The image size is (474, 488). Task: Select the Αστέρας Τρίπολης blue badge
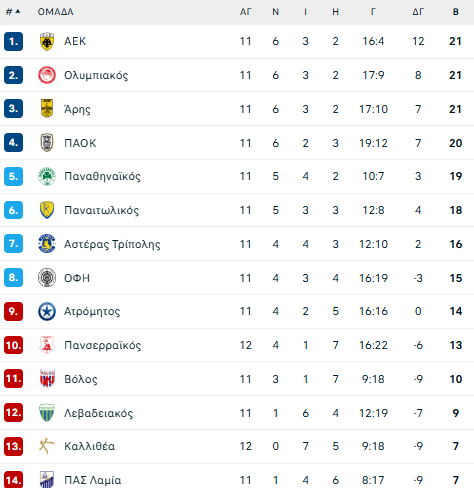click(x=47, y=244)
